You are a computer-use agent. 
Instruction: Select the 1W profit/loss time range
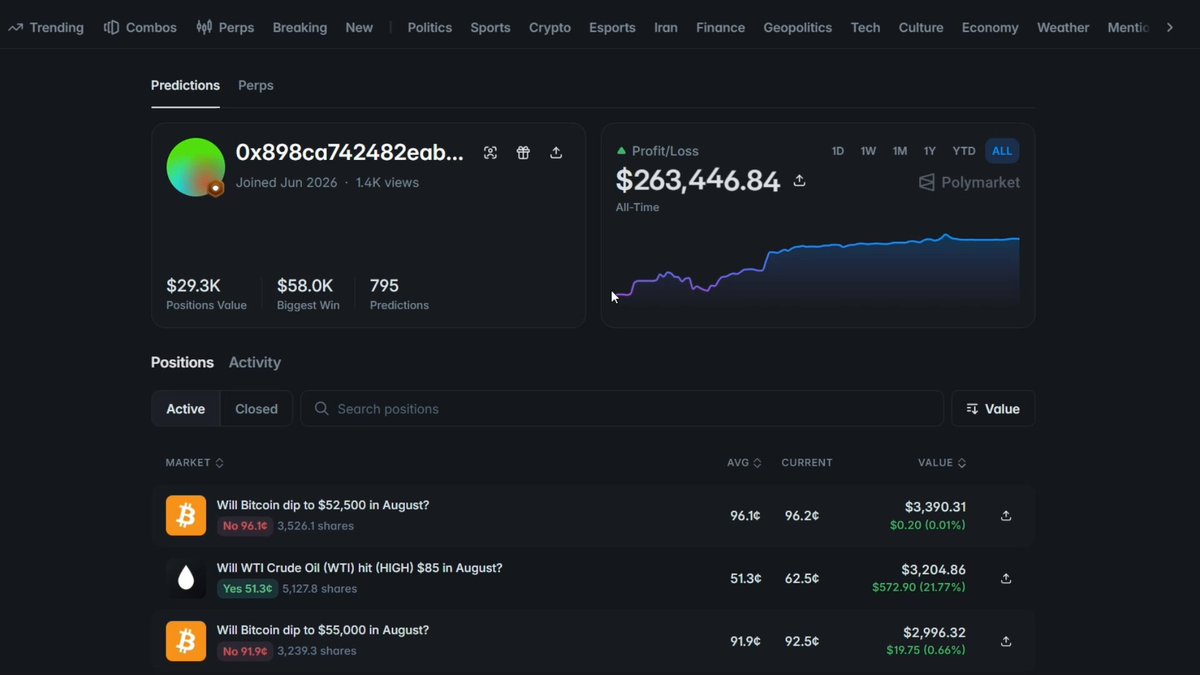click(x=868, y=151)
